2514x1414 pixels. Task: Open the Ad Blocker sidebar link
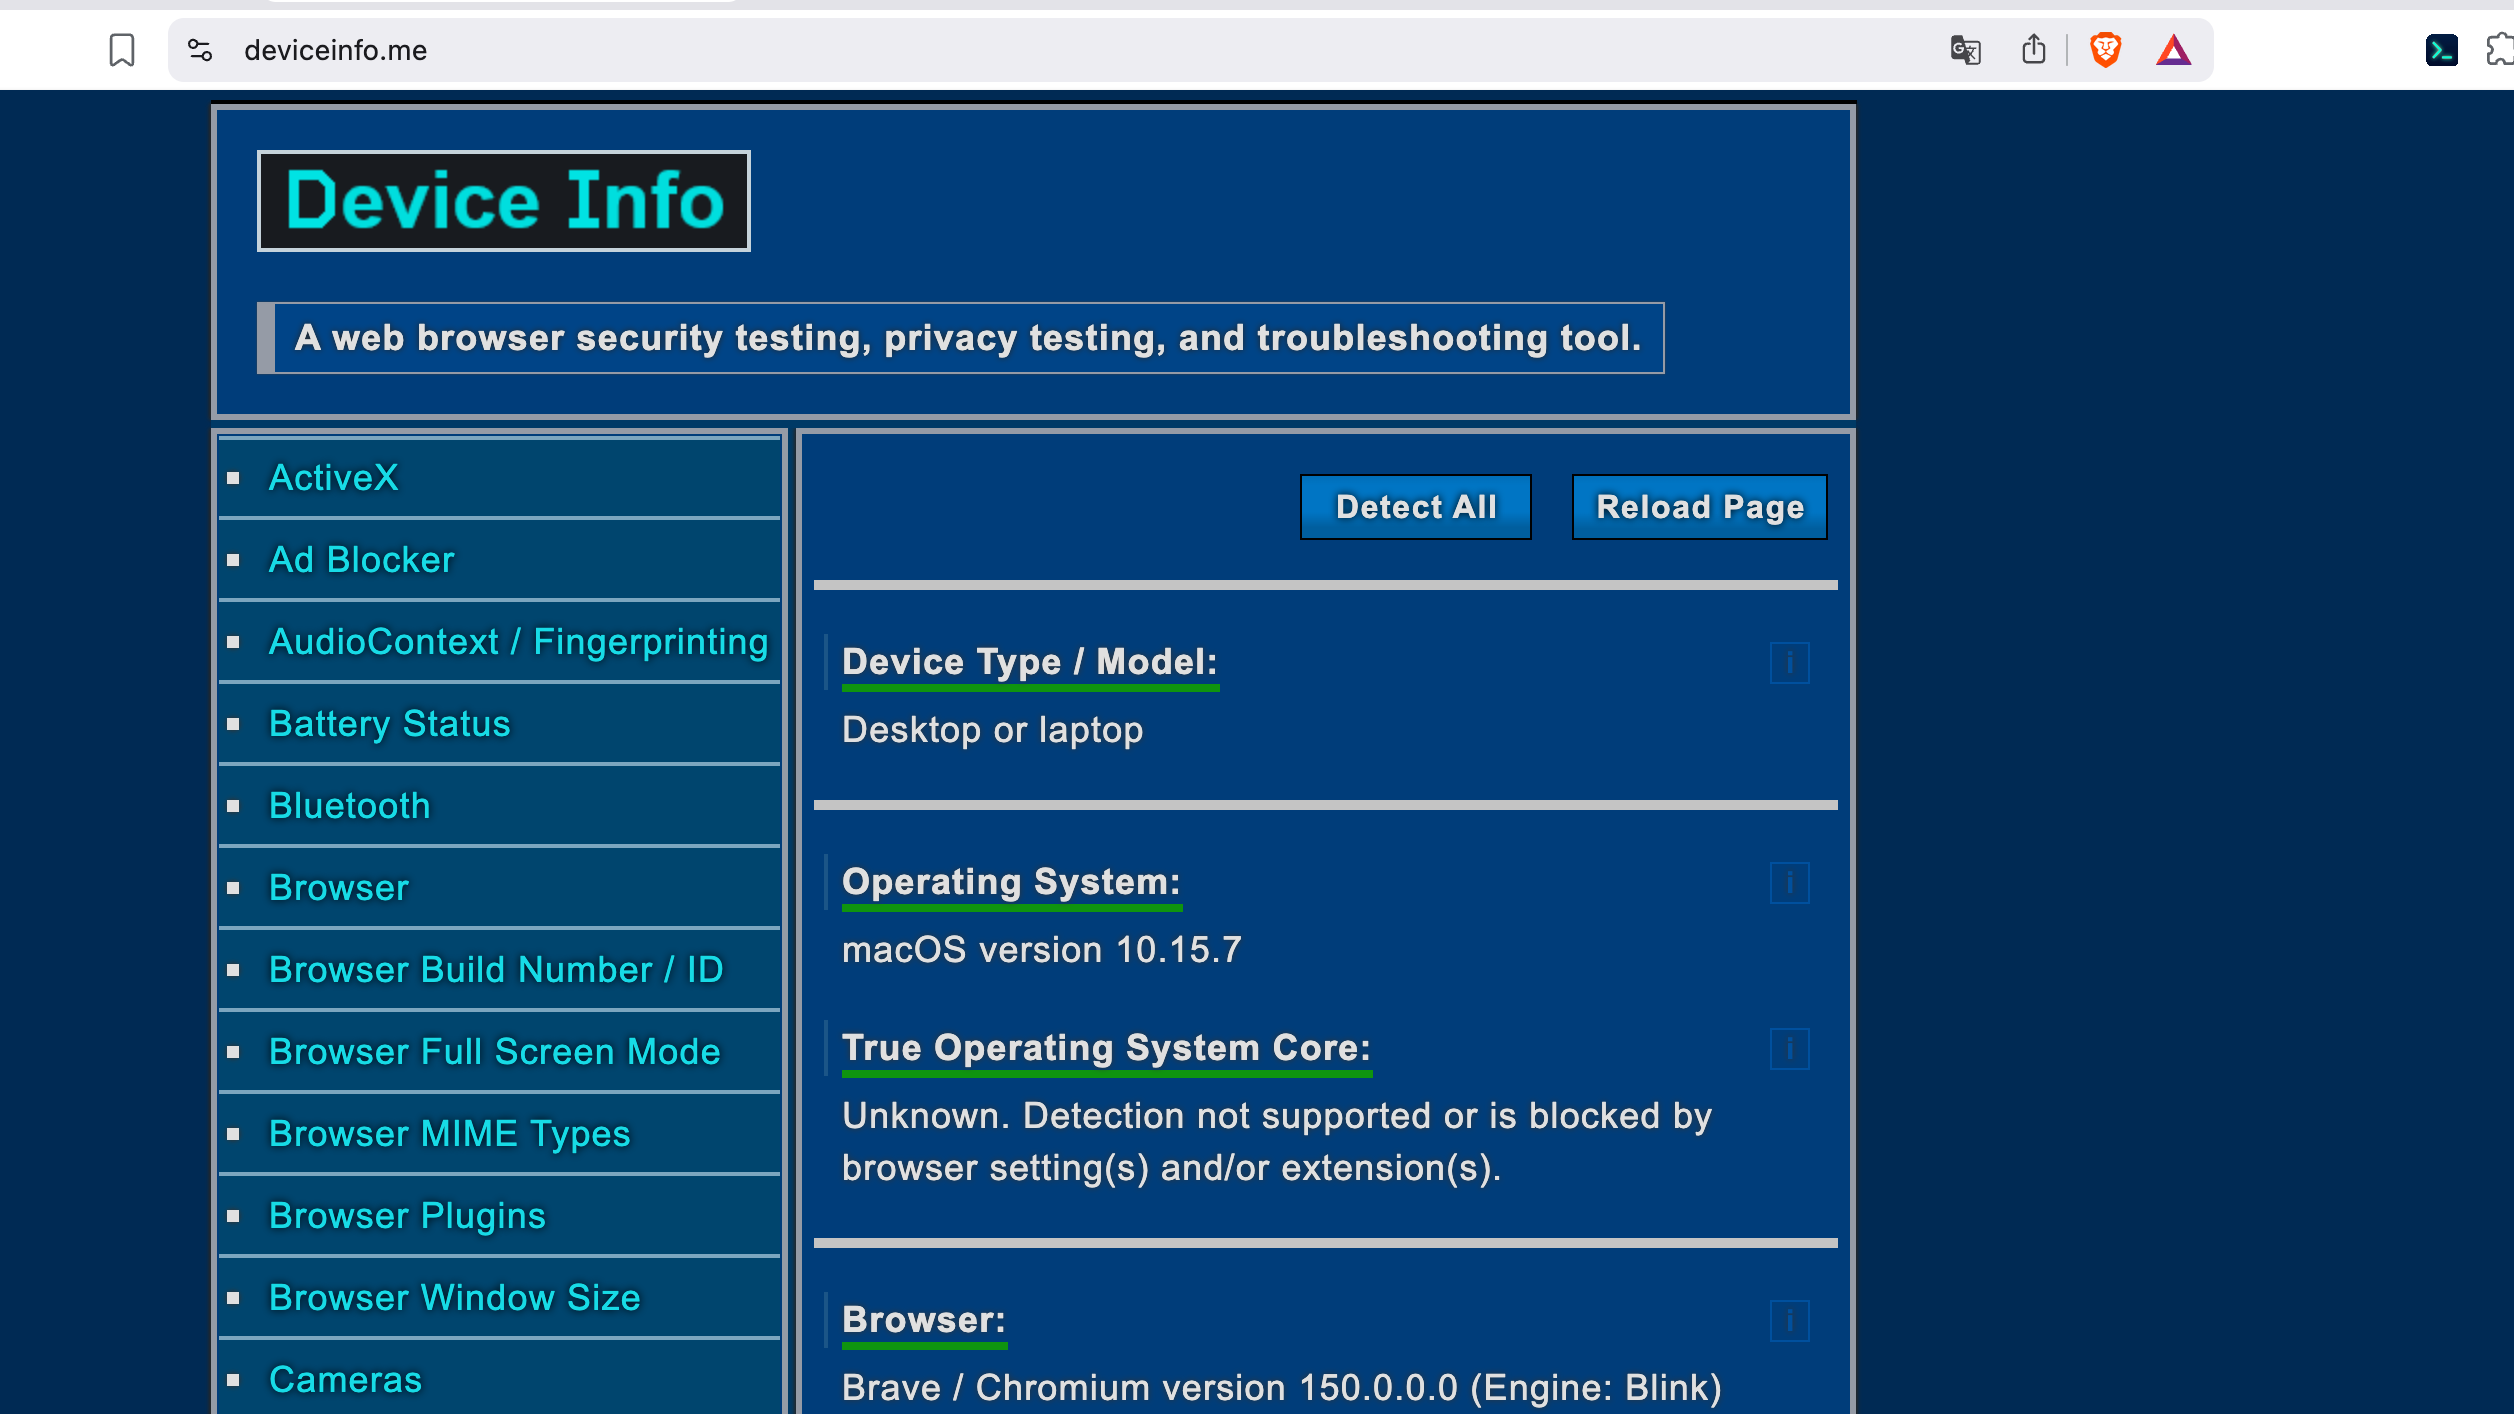tap(361, 560)
